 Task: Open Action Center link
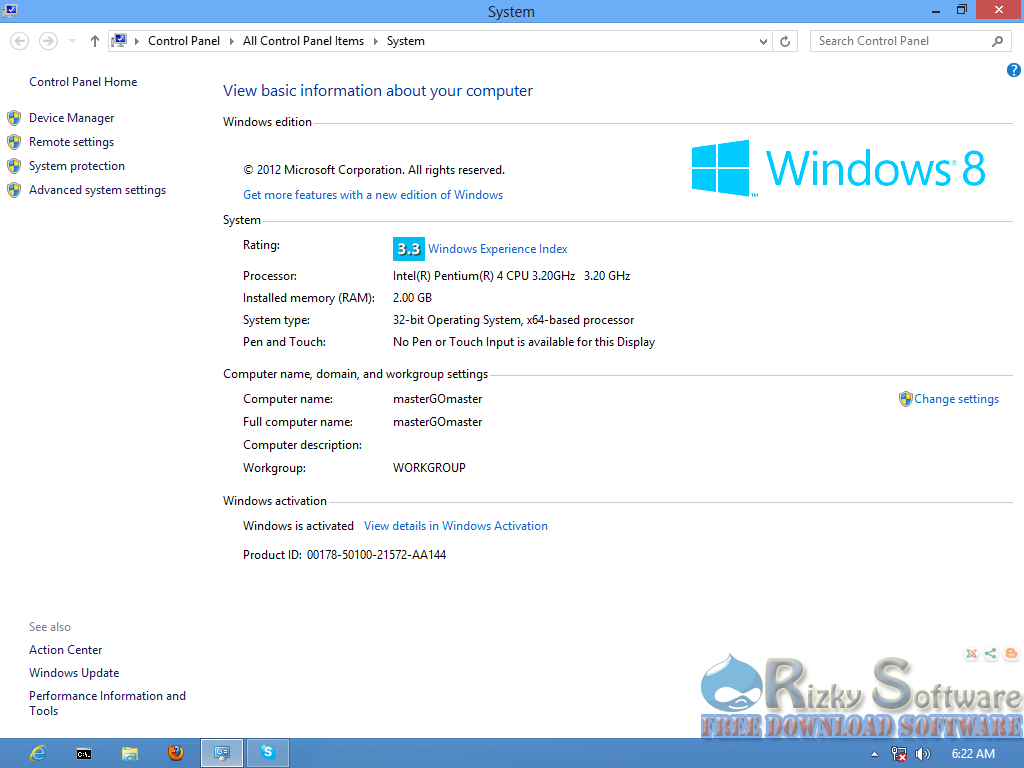(65, 650)
